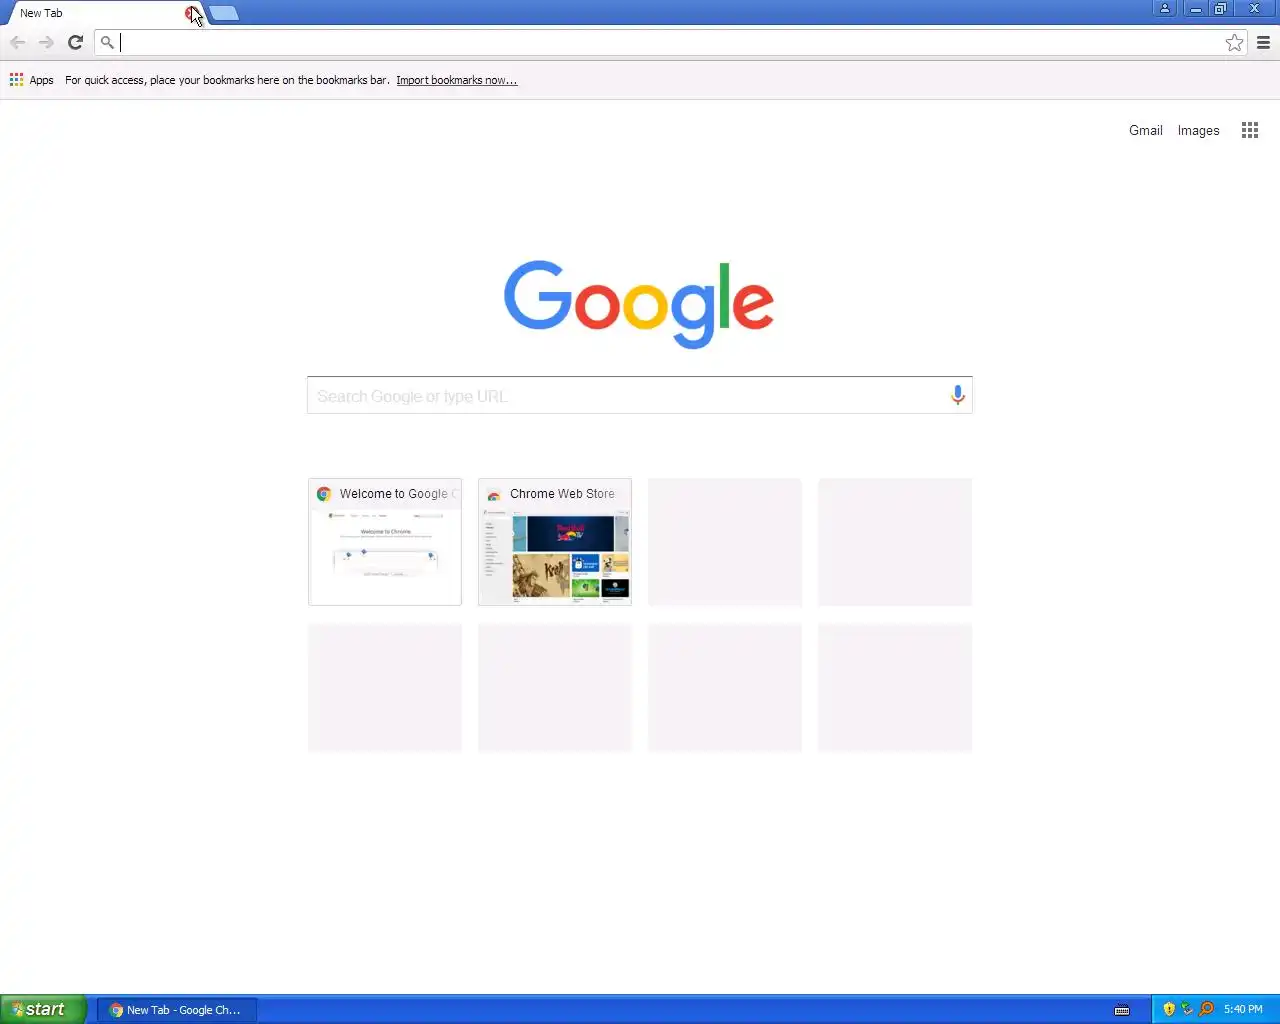The width and height of the screenshot is (1280, 1024).
Task: Open the Chrome Web Store thumbnail
Action: tap(555, 542)
